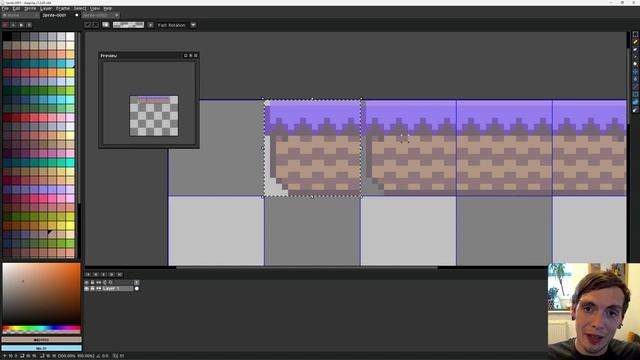Open the Frame menu
640x360 pixels.
coord(62,8)
